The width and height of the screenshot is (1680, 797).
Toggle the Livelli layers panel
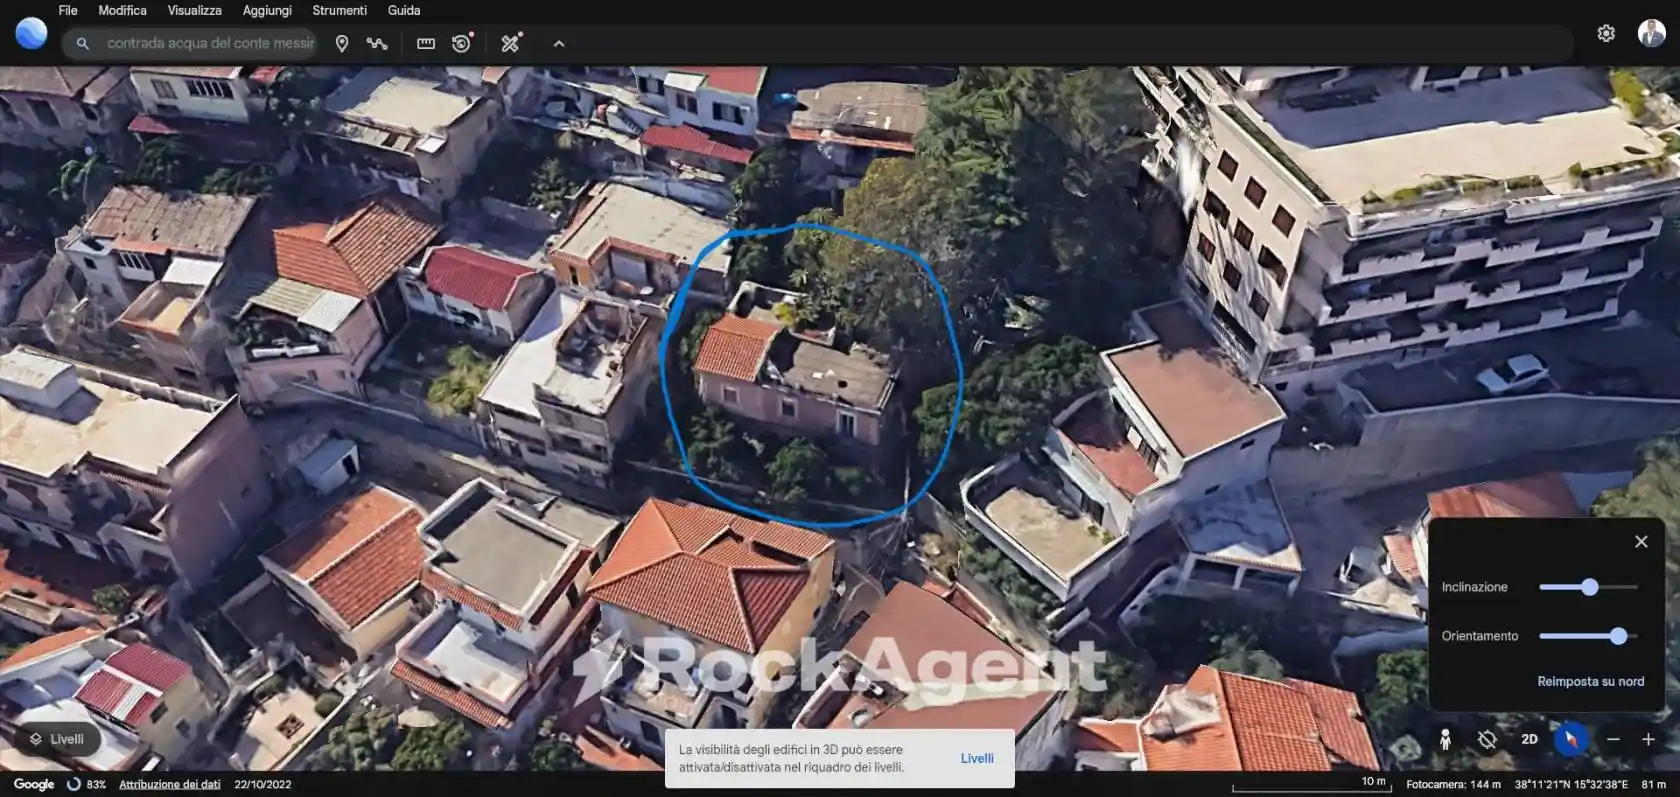[x=57, y=739]
